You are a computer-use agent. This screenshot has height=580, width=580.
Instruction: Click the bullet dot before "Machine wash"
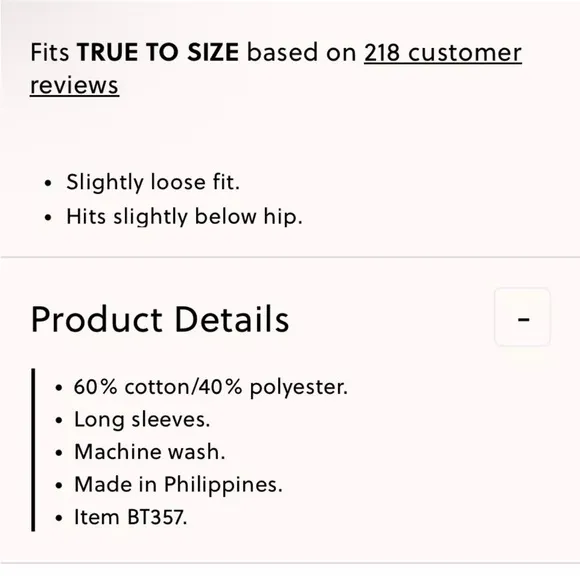pyautogui.click(x=59, y=453)
